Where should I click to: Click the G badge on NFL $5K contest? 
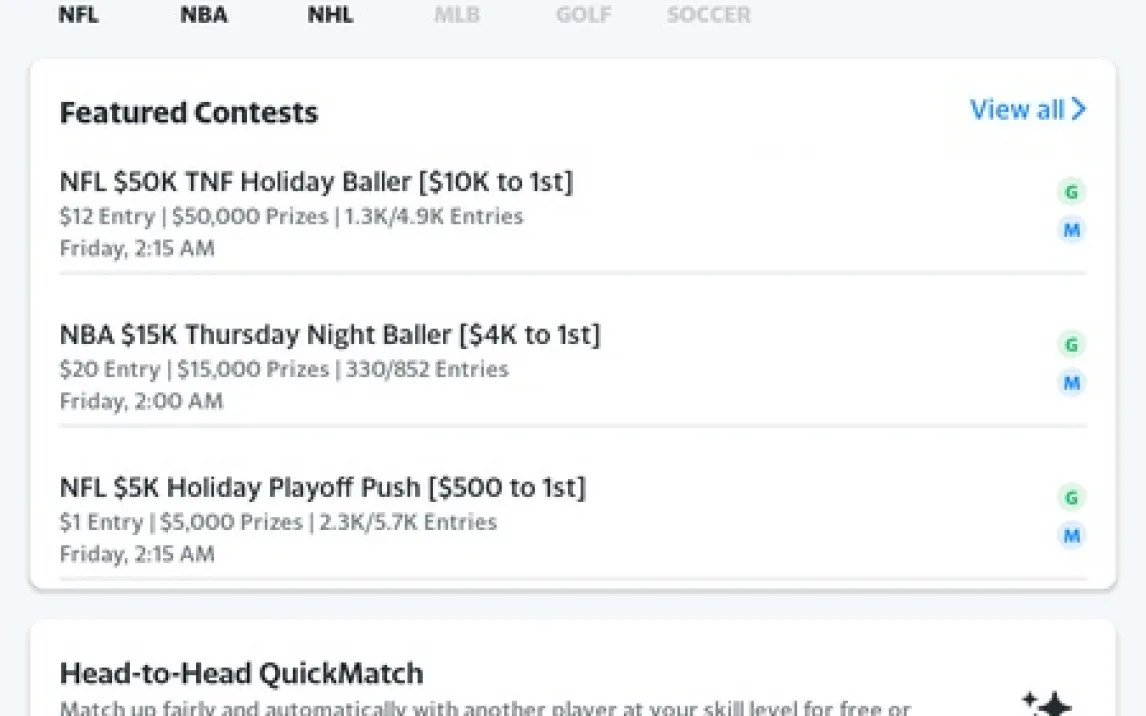click(1071, 498)
